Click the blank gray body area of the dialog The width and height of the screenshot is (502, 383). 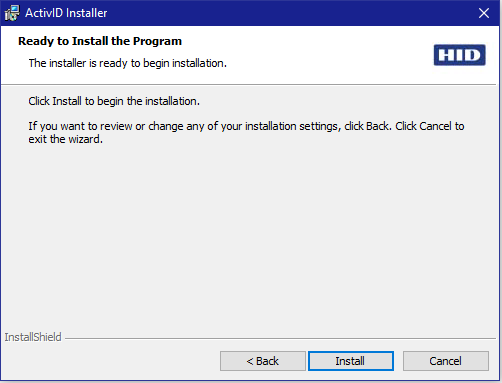coord(250,233)
